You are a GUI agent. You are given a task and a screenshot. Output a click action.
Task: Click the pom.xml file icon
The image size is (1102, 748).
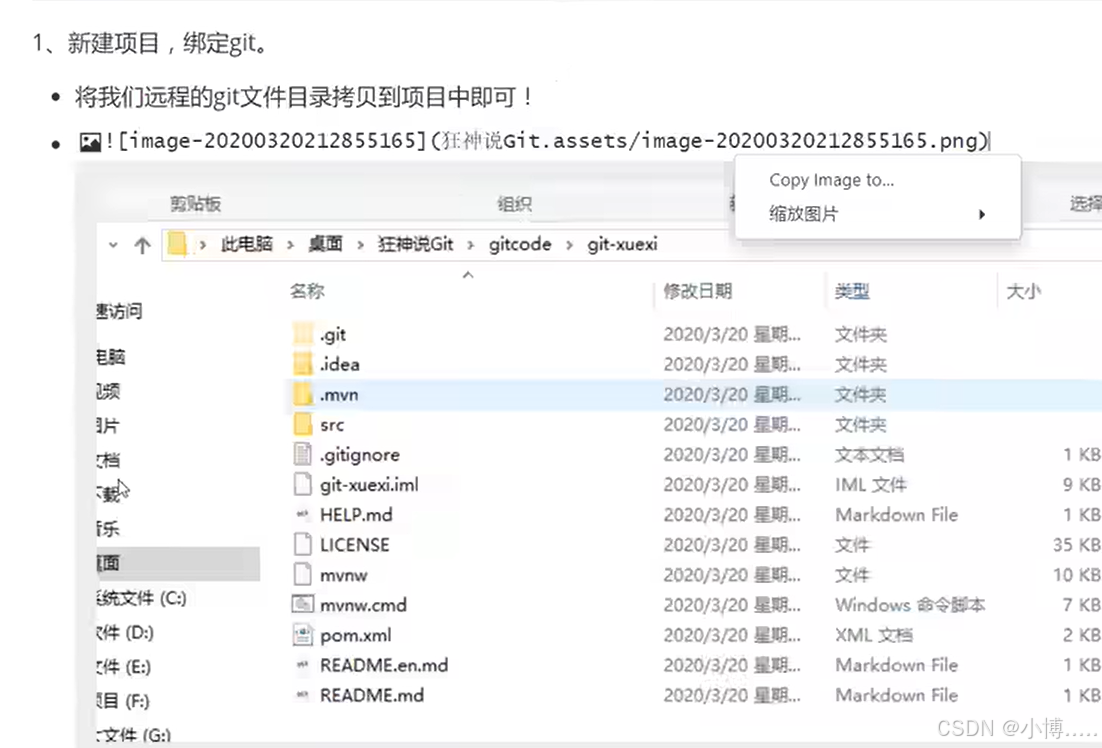click(303, 635)
